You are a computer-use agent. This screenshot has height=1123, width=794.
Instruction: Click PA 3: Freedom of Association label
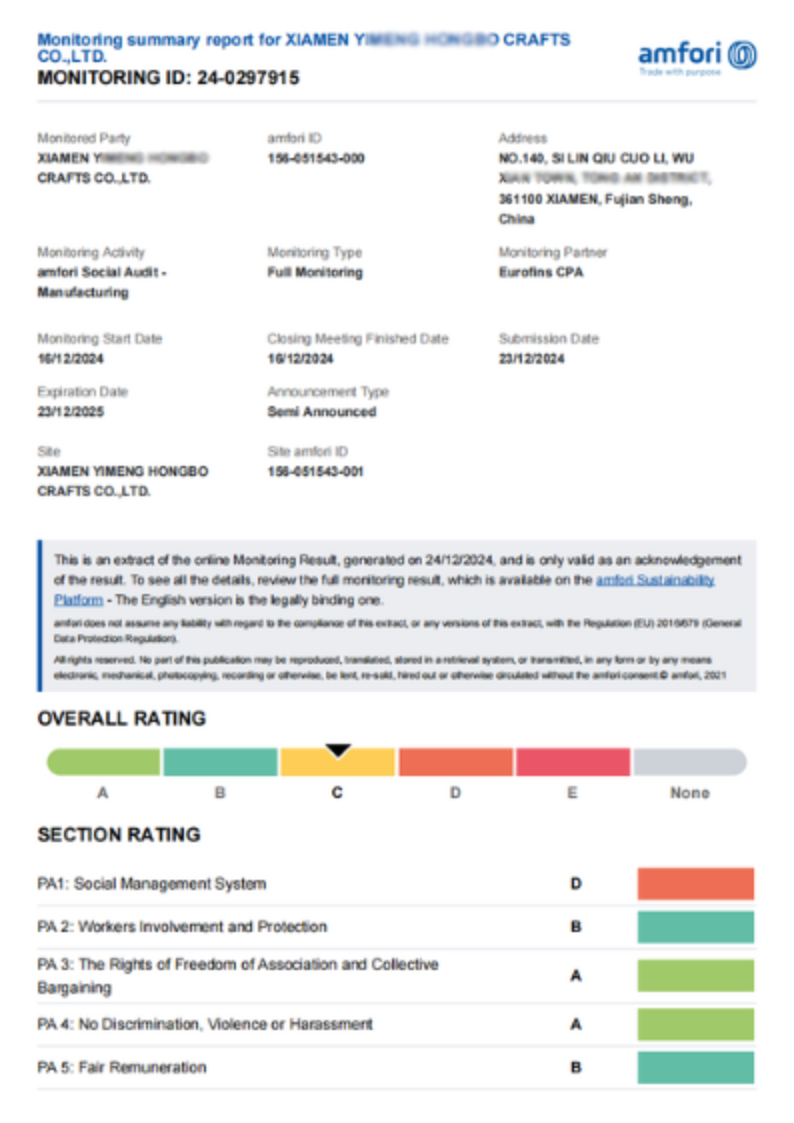(x=238, y=975)
